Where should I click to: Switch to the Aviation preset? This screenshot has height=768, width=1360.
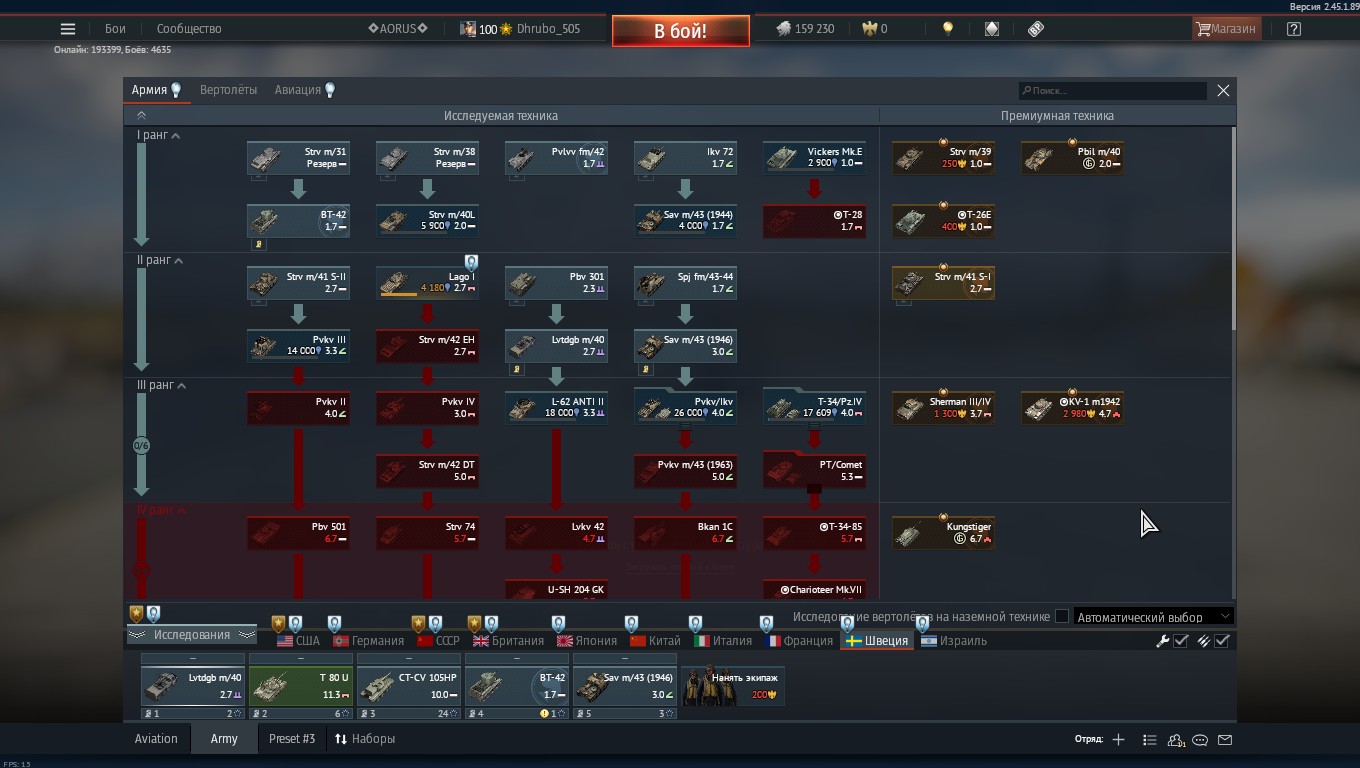pos(156,739)
